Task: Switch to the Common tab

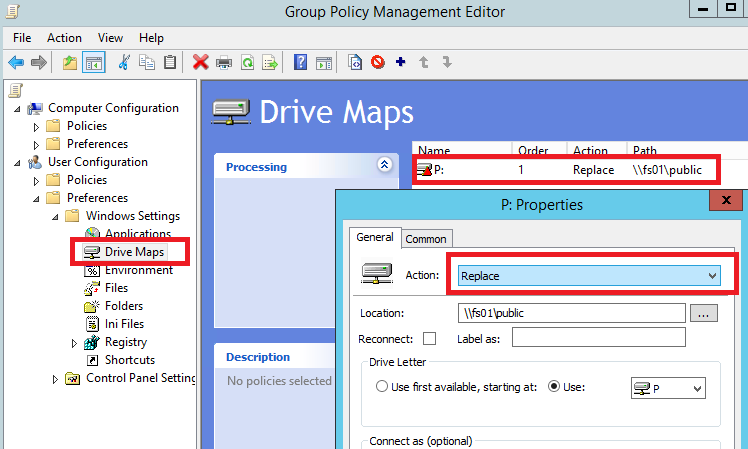Action: pyautogui.click(x=426, y=238)
